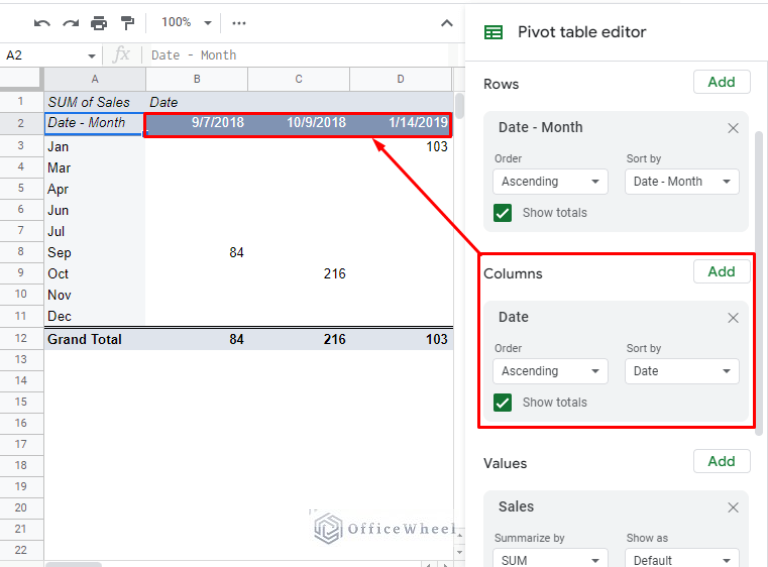This screenshot has height=567, width=768.
Task: Open the three-dot more options menu
Action: pos(239,22)
